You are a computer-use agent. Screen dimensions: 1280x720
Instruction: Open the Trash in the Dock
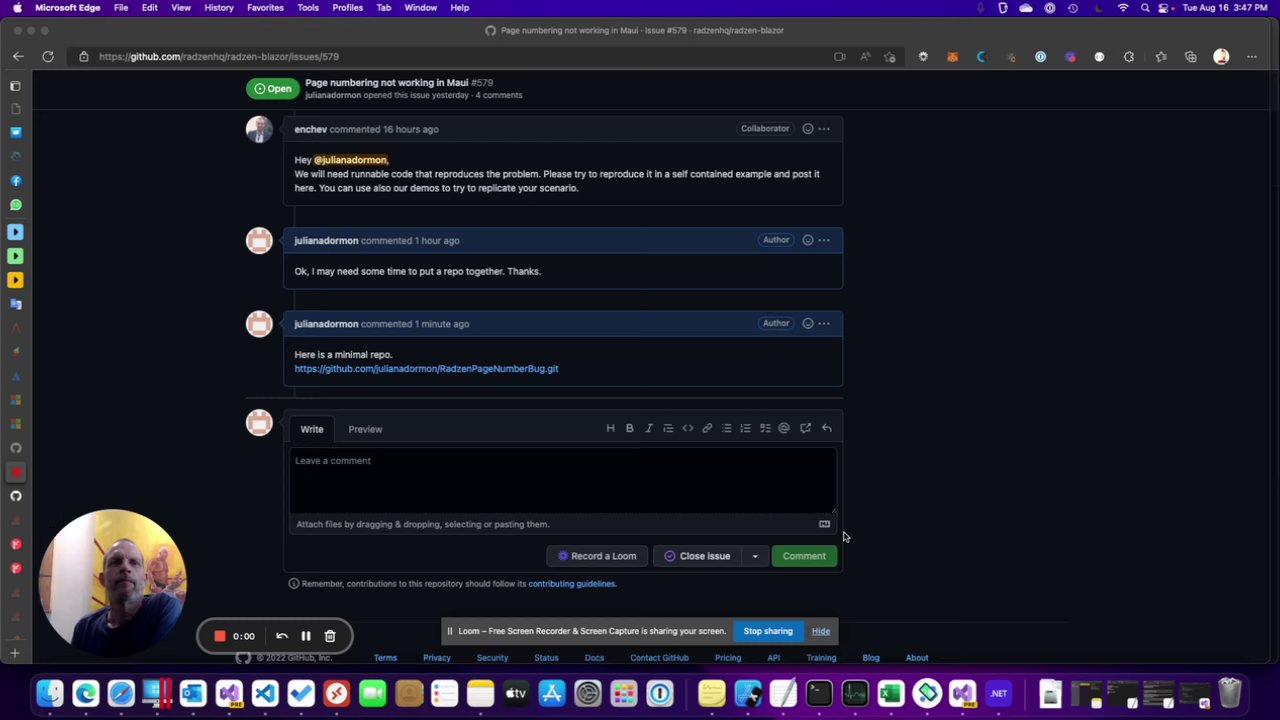coord(1229,693)
